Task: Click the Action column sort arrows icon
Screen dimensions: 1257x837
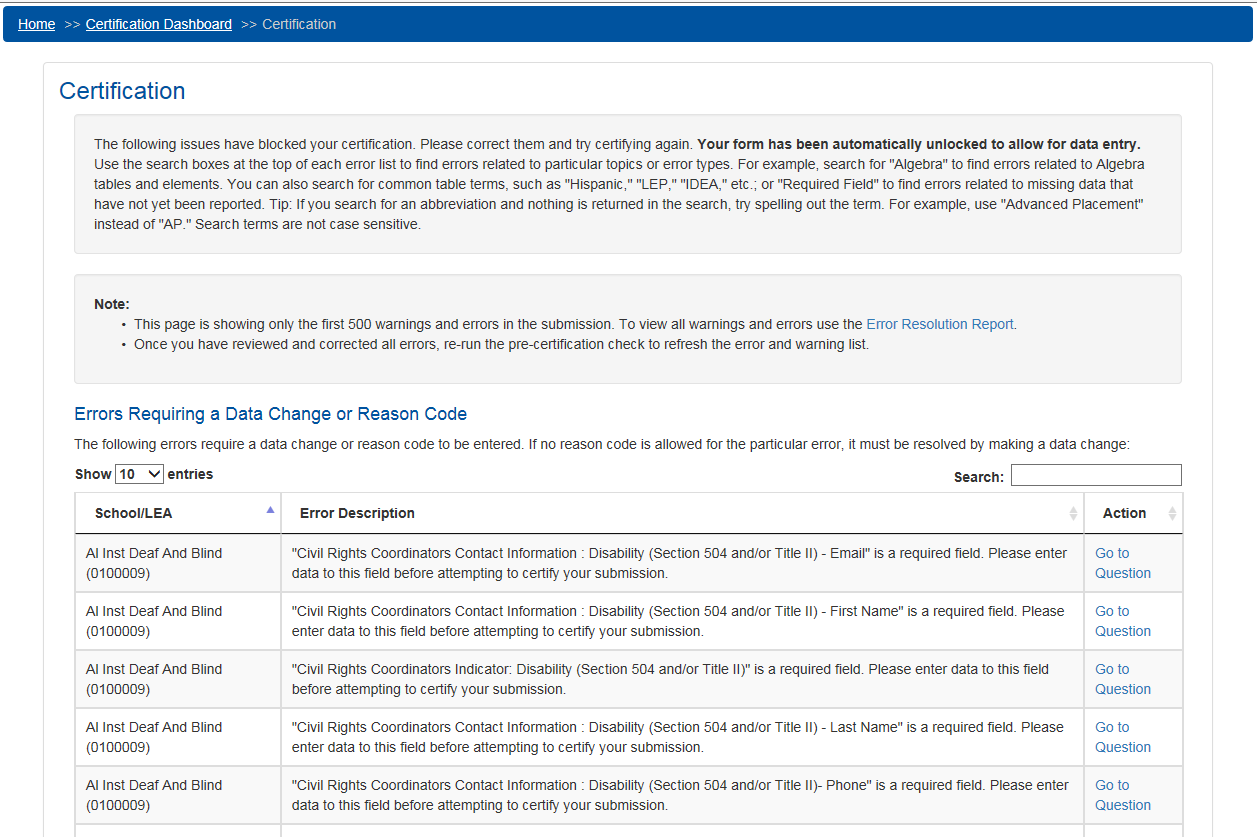Action: tap(1172, 513)
